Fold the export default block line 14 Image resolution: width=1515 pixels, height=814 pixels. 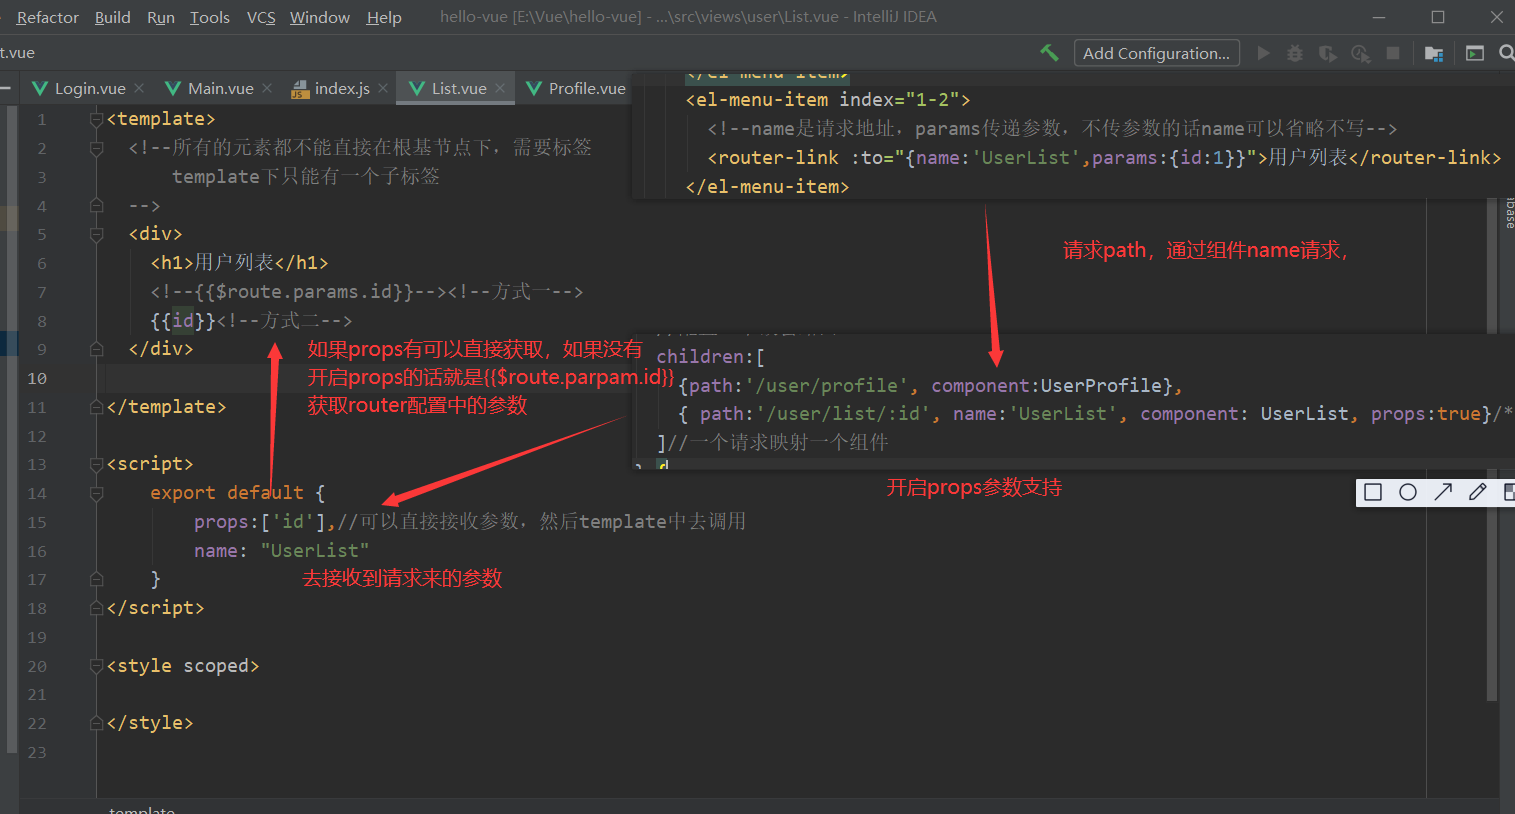click(97, 493)
